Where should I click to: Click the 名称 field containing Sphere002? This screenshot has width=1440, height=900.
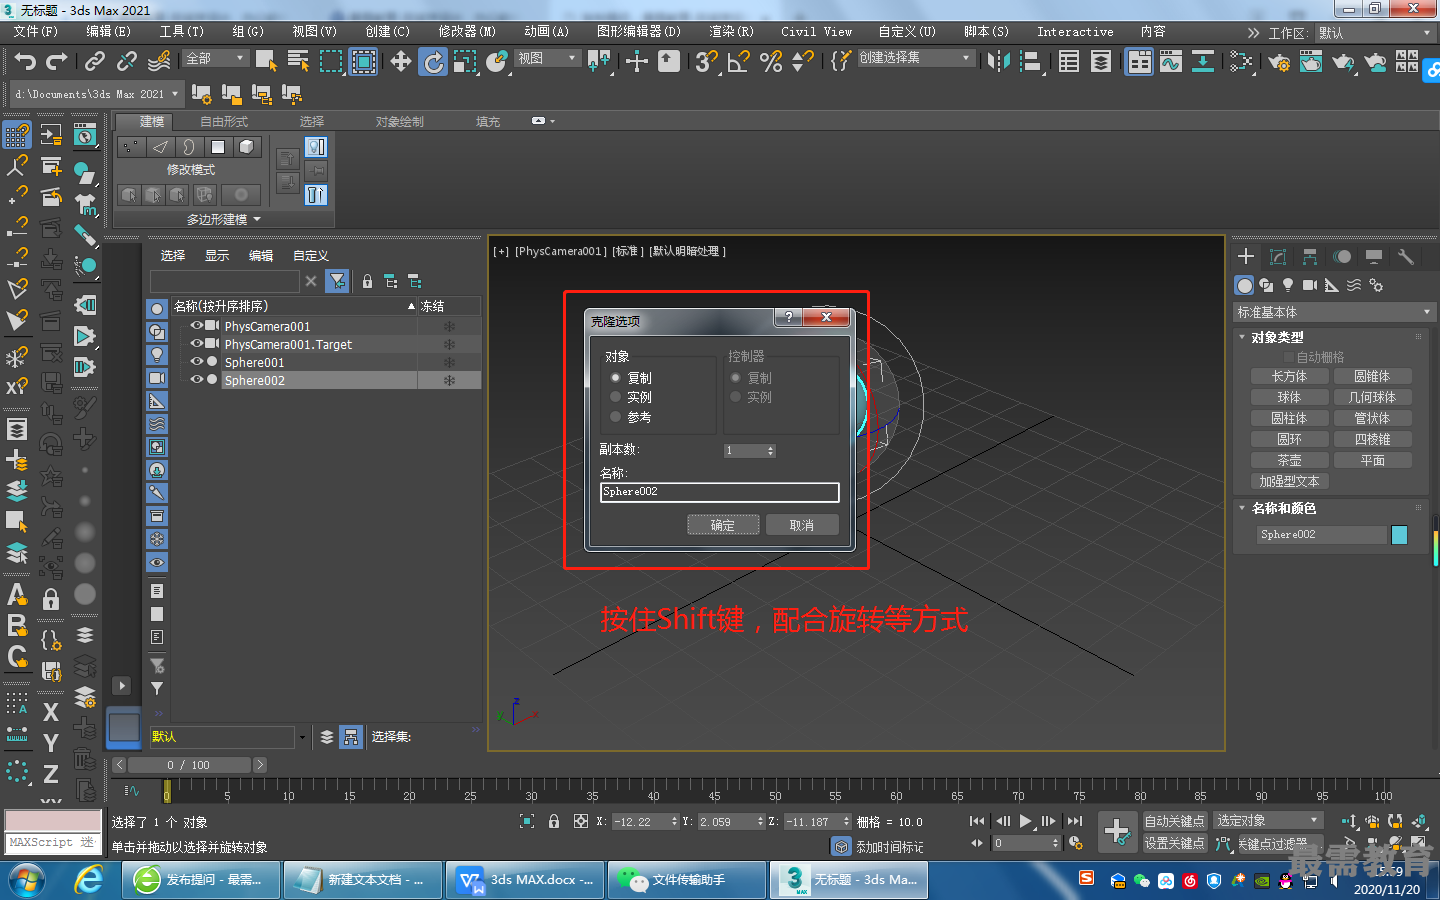coord(719,492)
